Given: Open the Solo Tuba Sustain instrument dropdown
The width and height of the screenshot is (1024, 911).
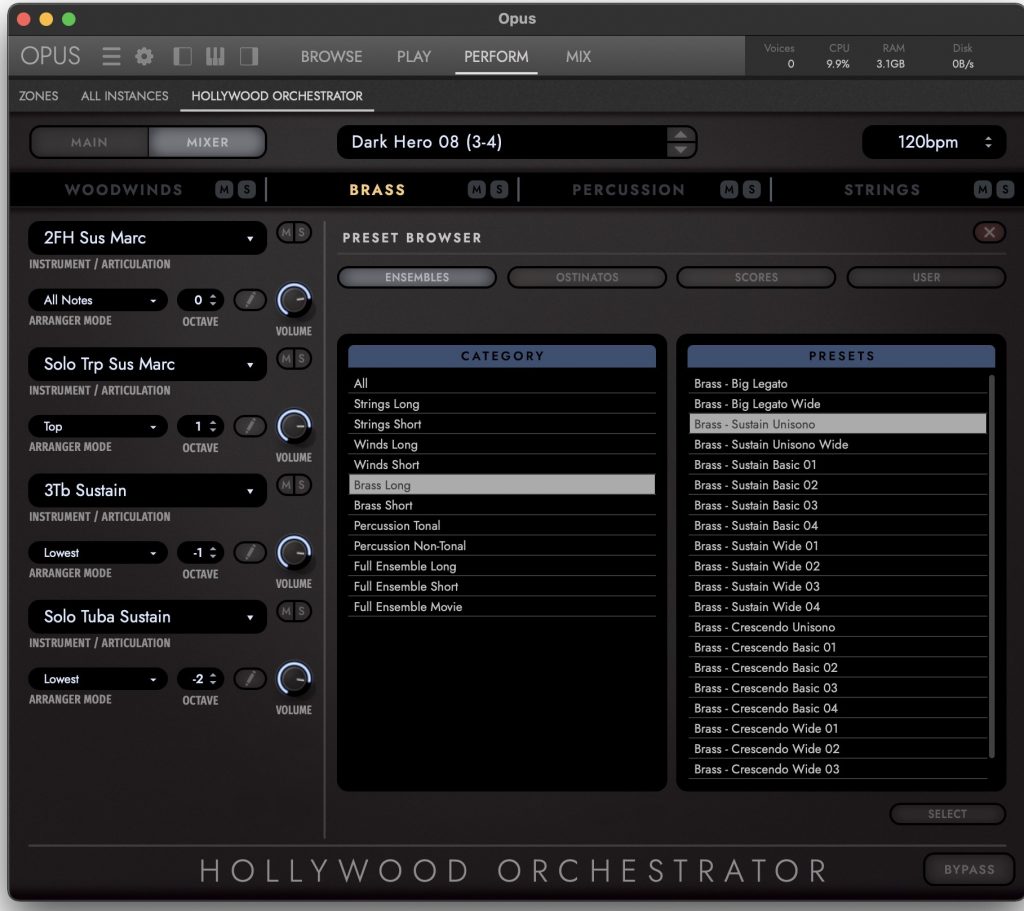Looking at the screenshot, I should pos(147,616).
